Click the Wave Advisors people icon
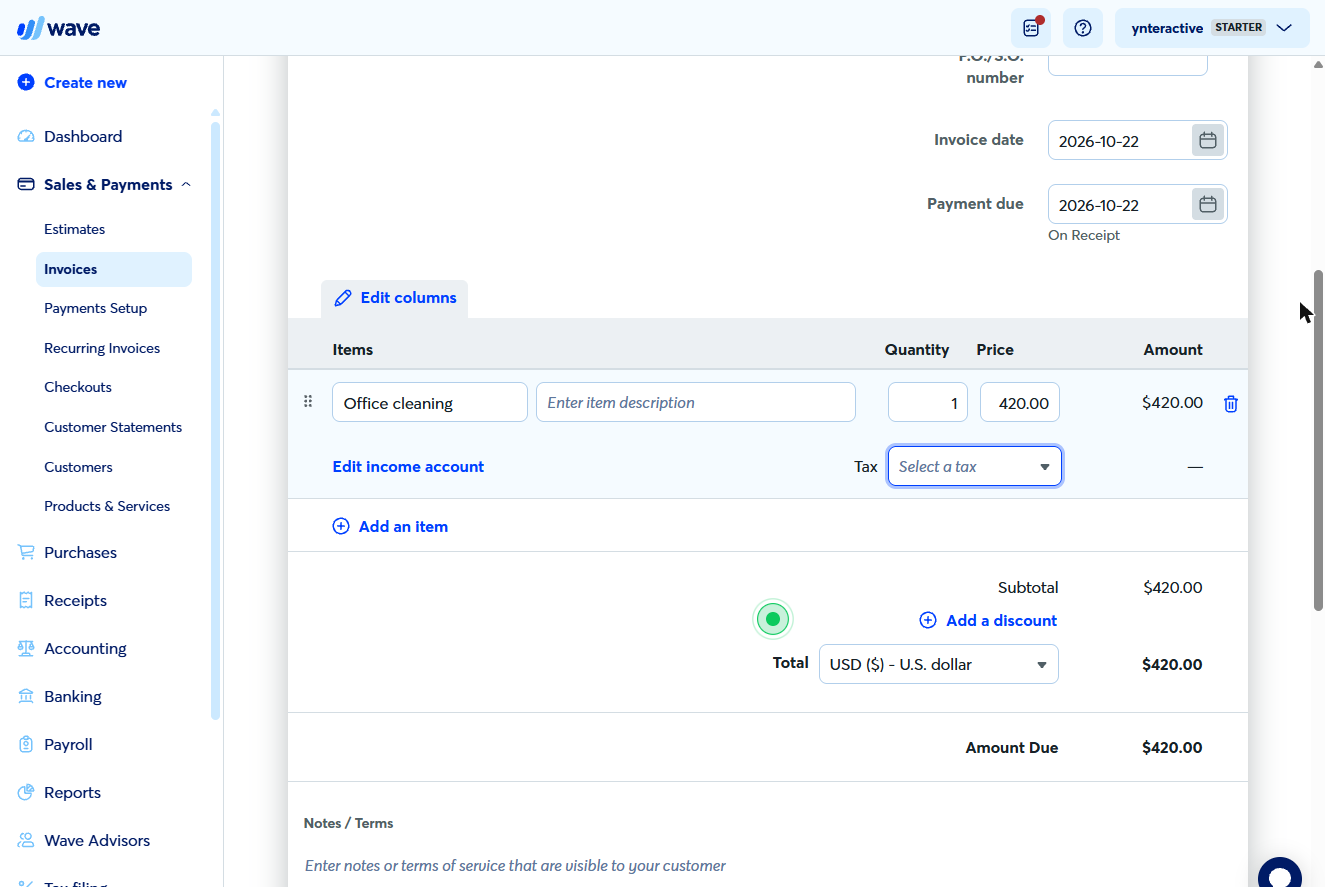 26,841
